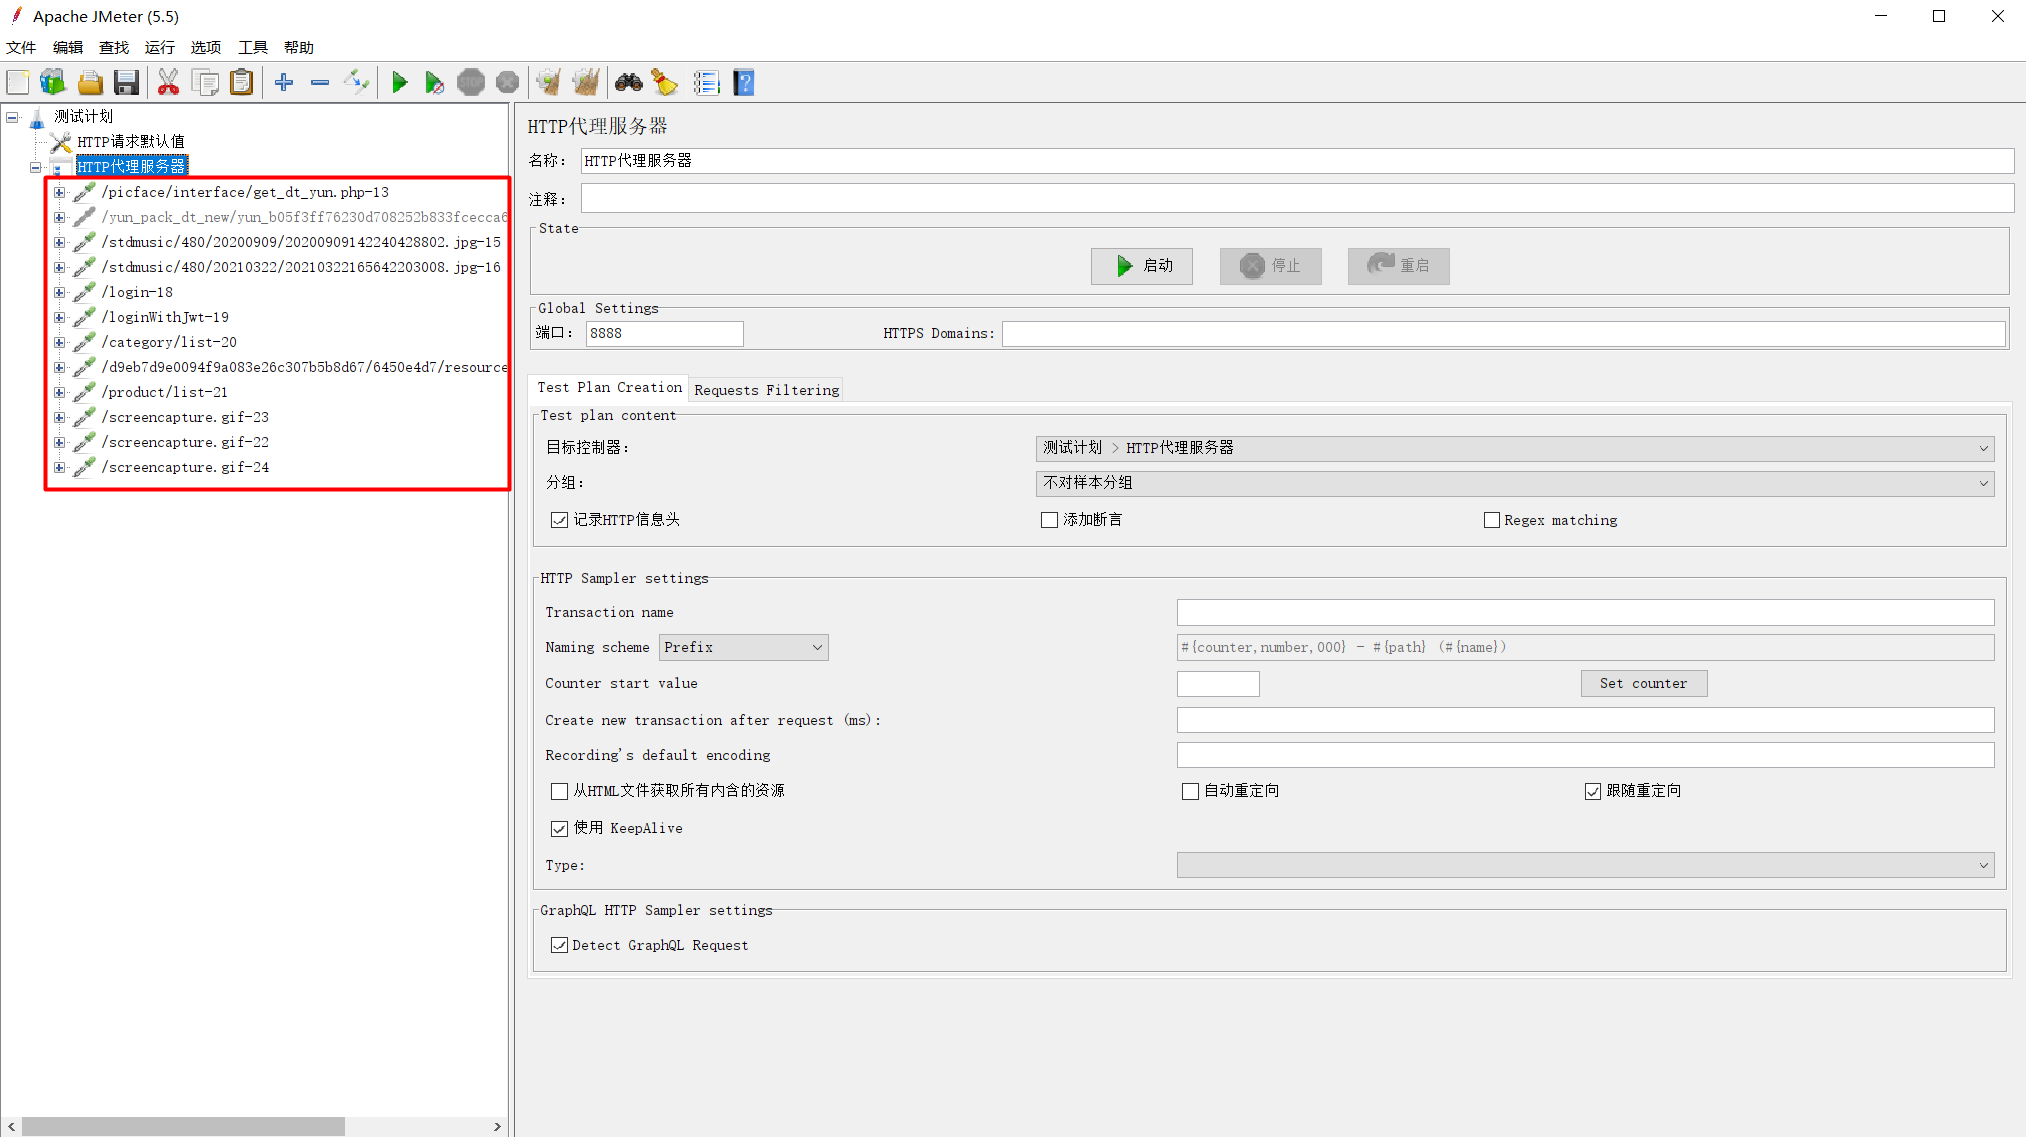Click the Shutdown test icon
Screen dimensions: 2026x1137
(x=508, y=83)
